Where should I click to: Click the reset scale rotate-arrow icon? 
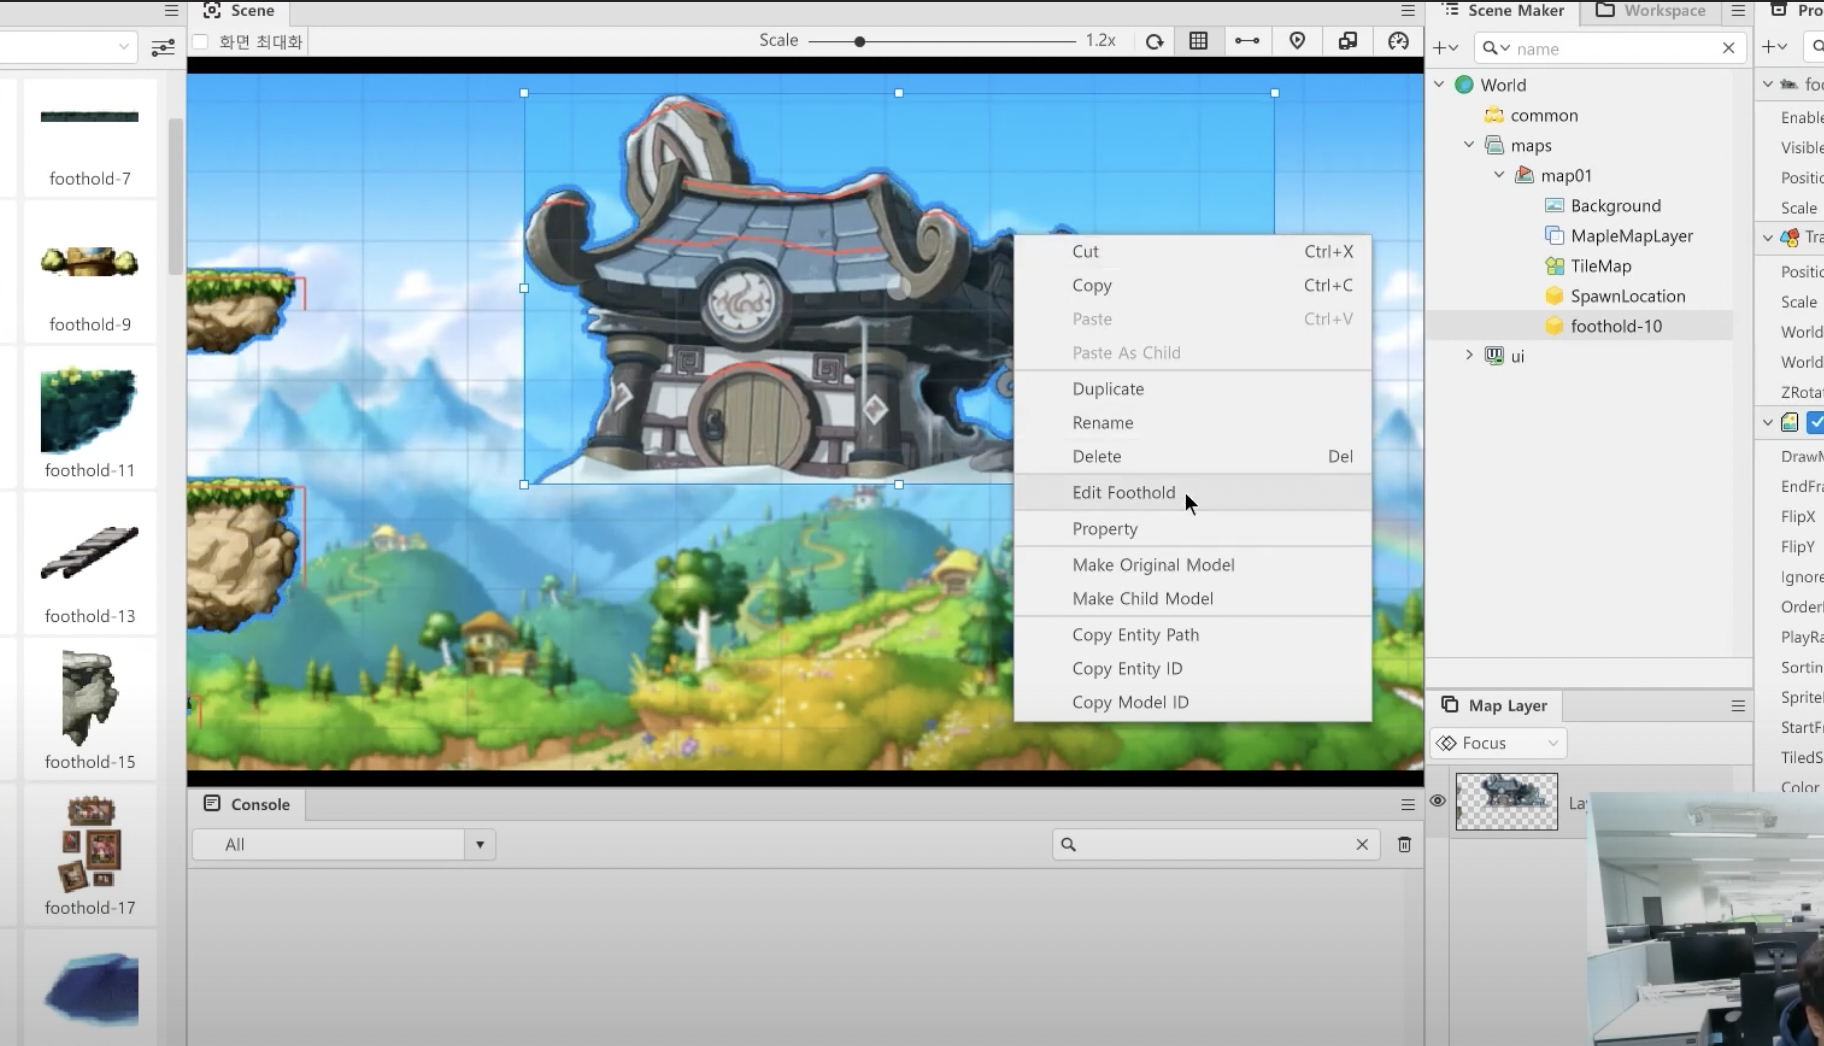click(1154, 41)
